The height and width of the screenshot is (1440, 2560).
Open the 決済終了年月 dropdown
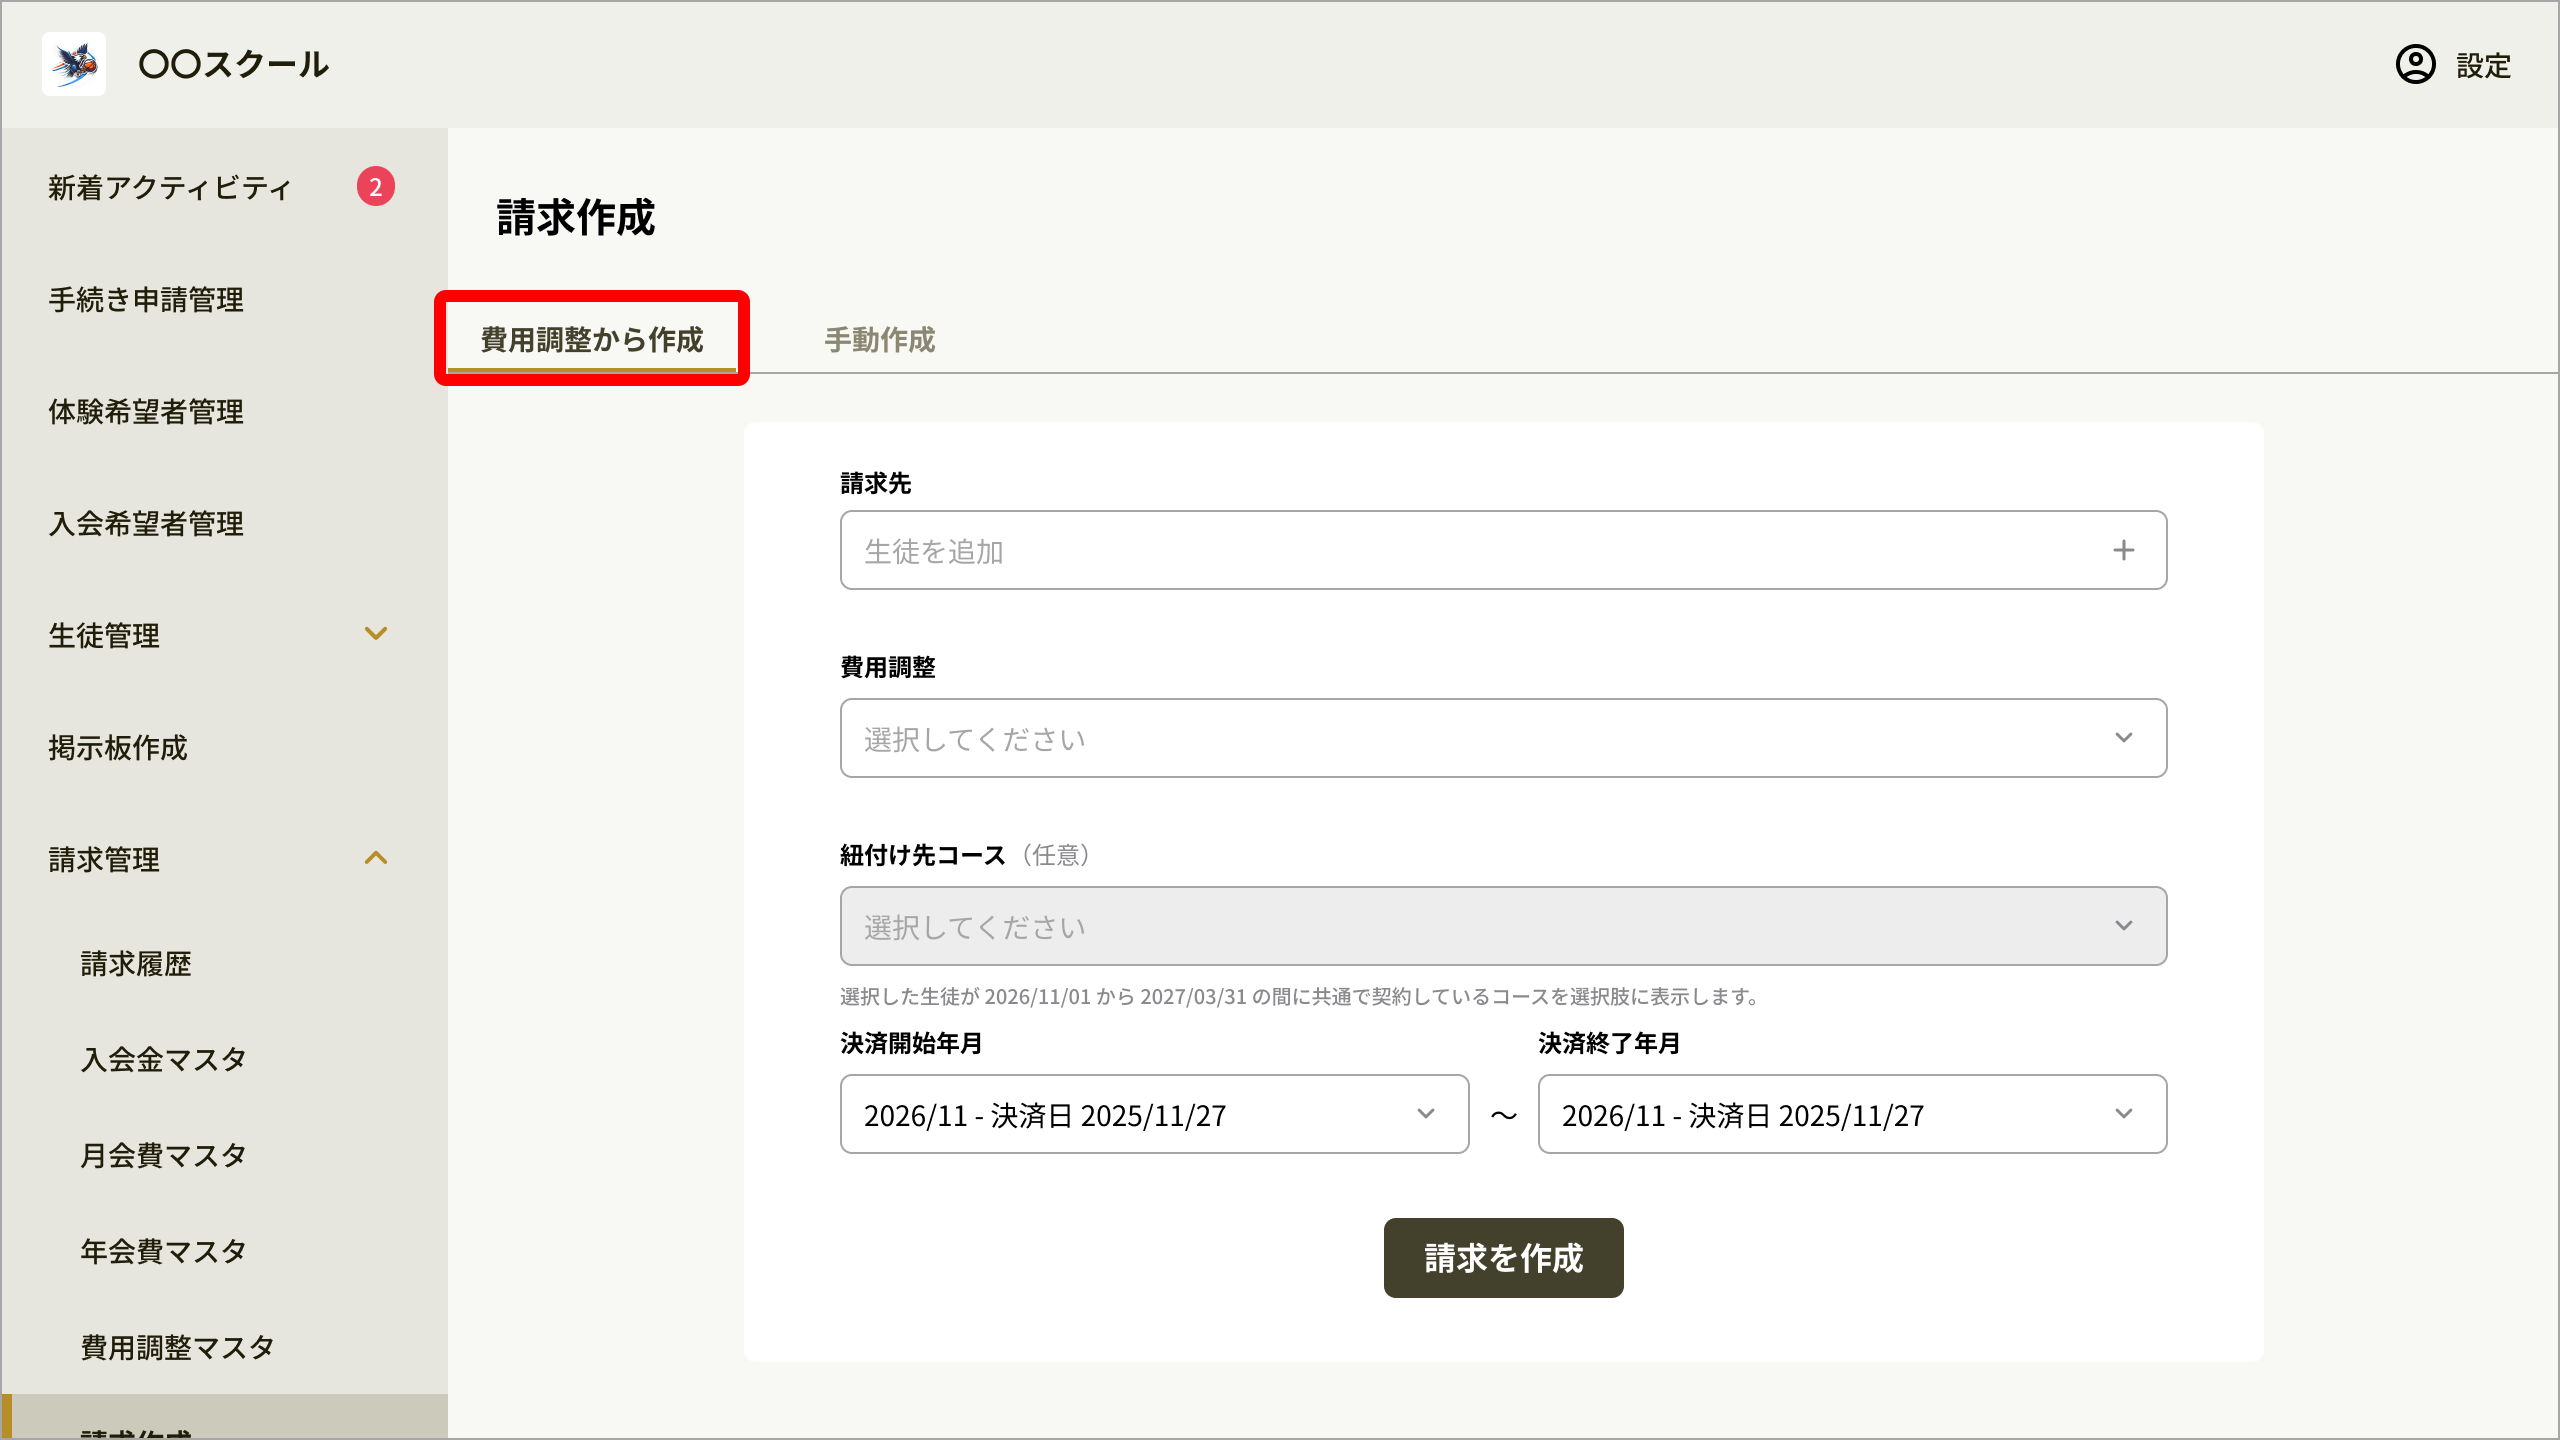(x=1852, y=1114)
